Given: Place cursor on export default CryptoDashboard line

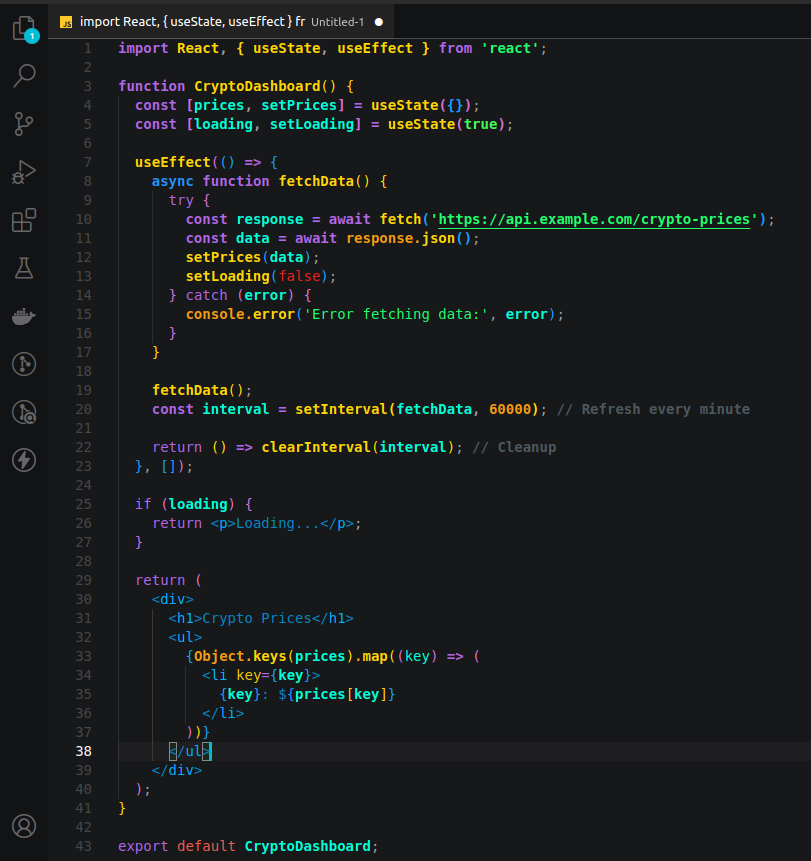Looking at the screenshot, I should 248,846.
